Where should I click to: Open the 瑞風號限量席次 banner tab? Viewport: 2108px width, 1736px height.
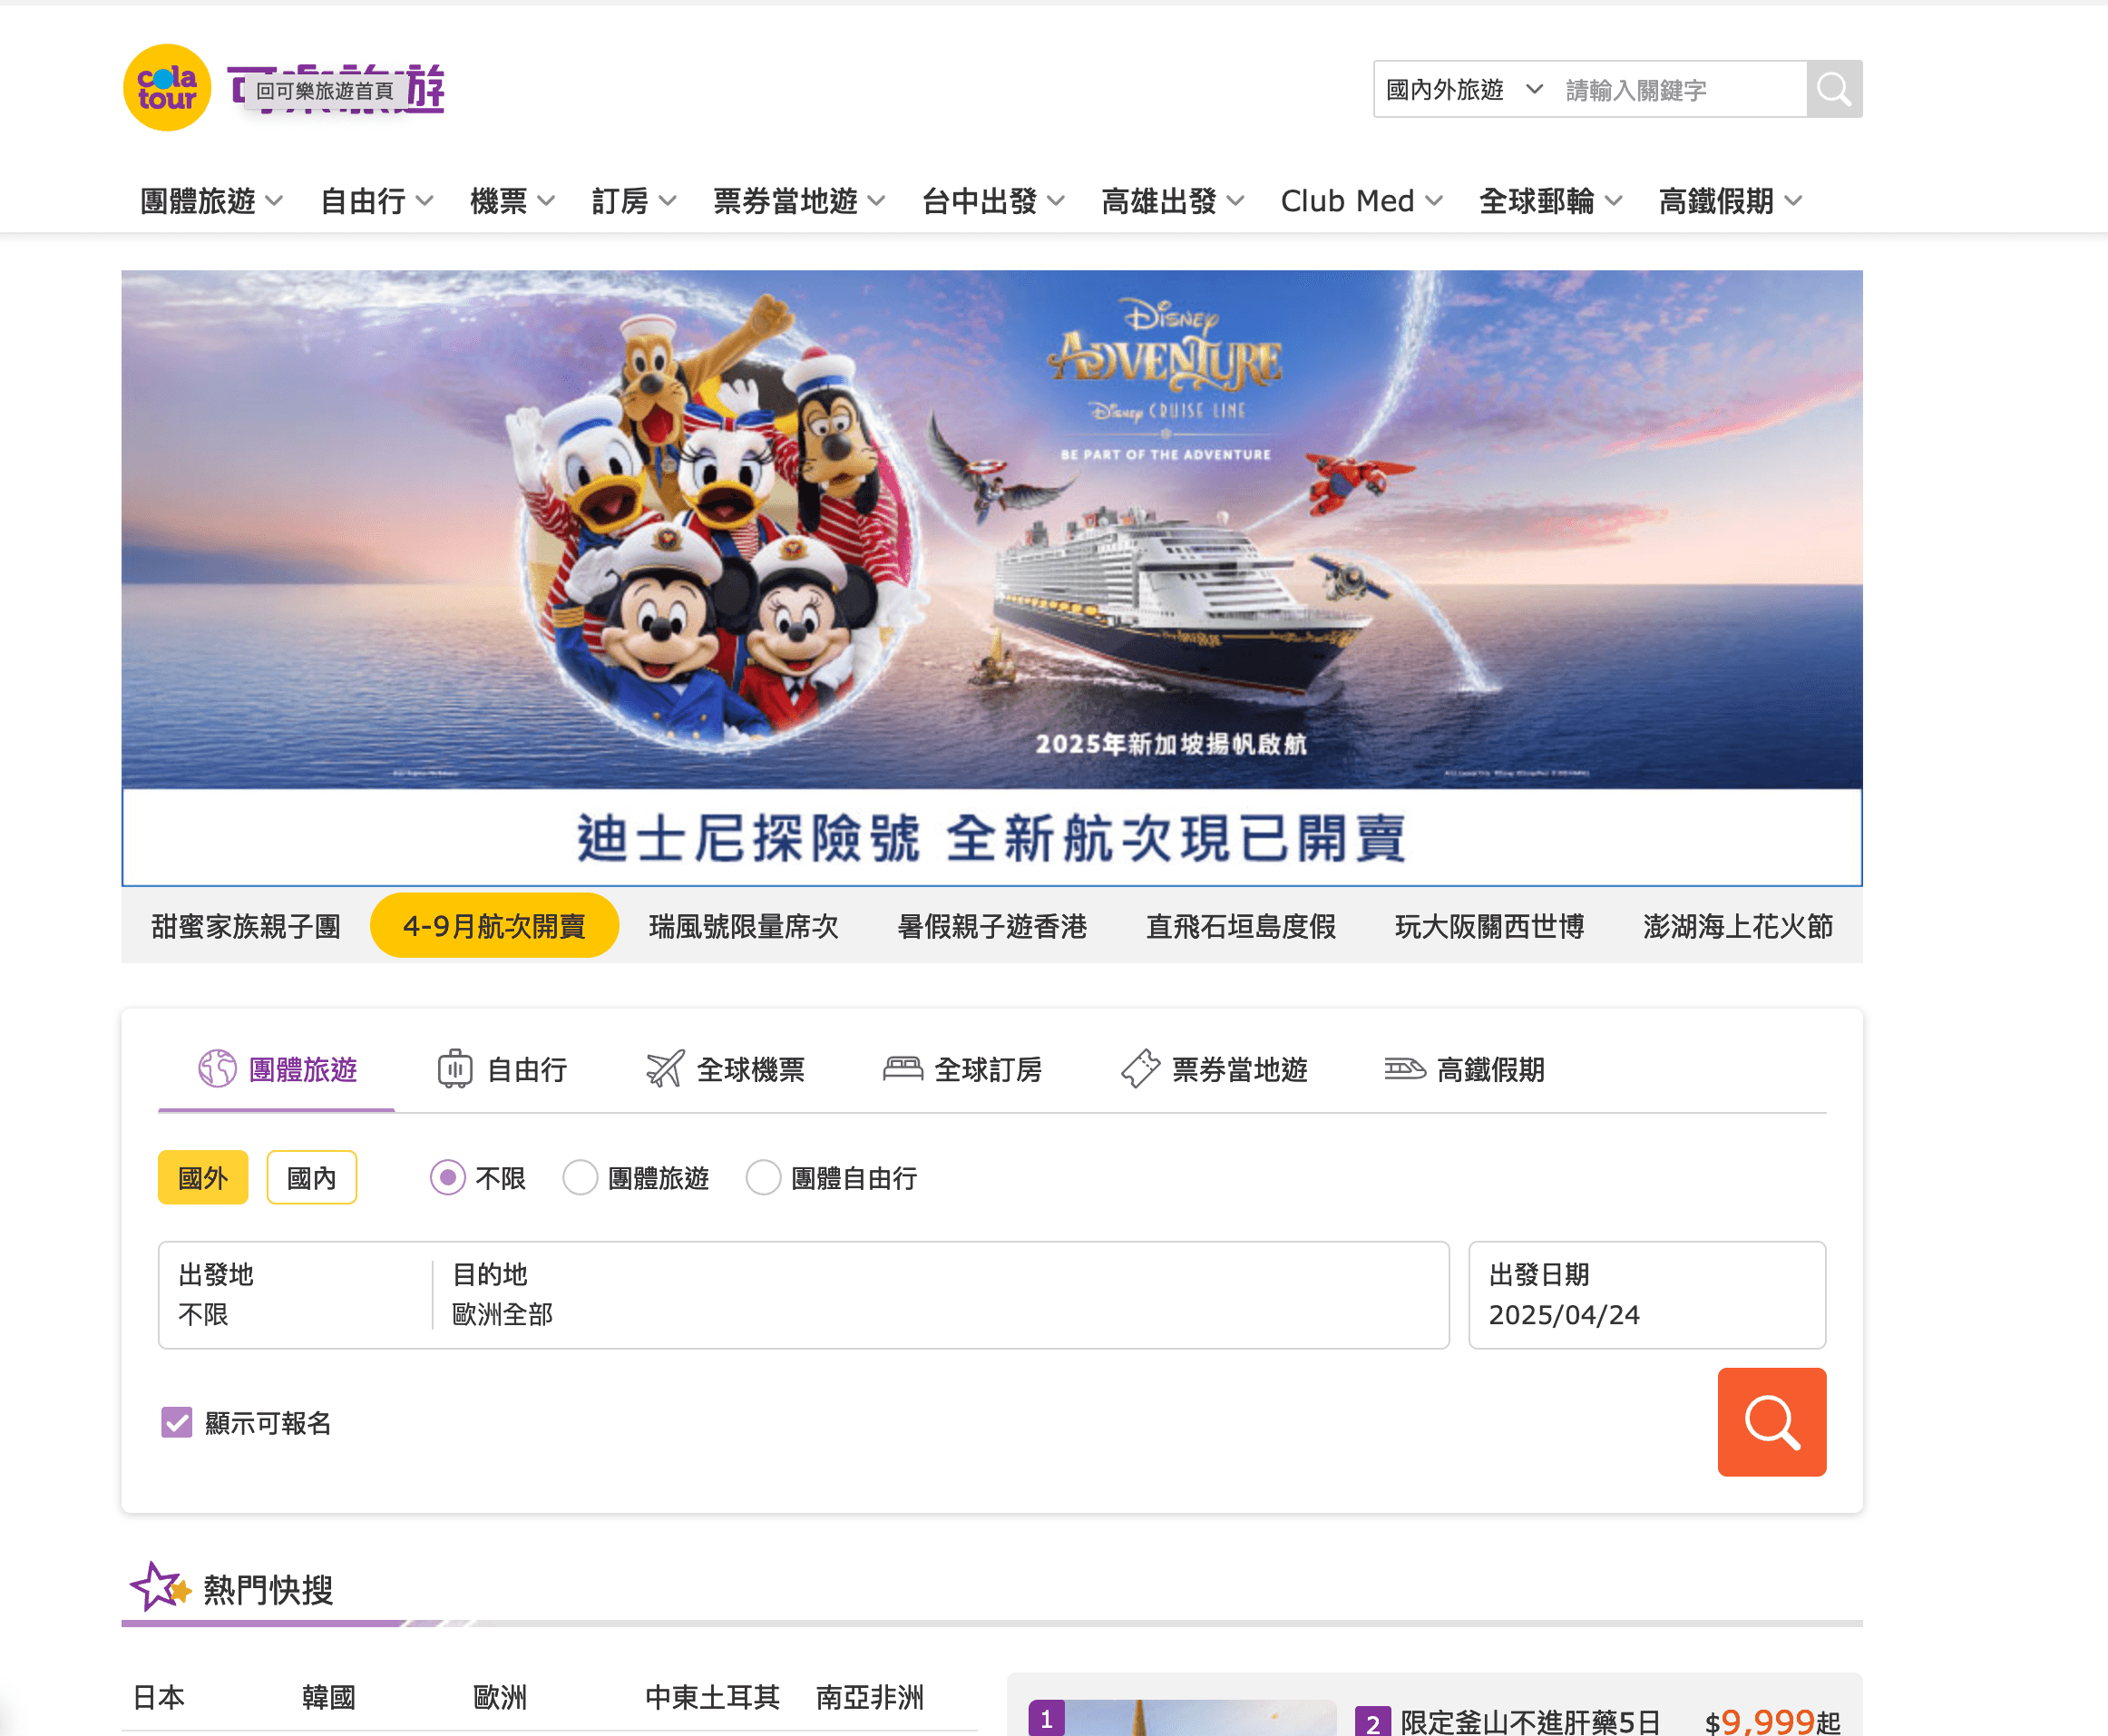click(x=743, y=925)
